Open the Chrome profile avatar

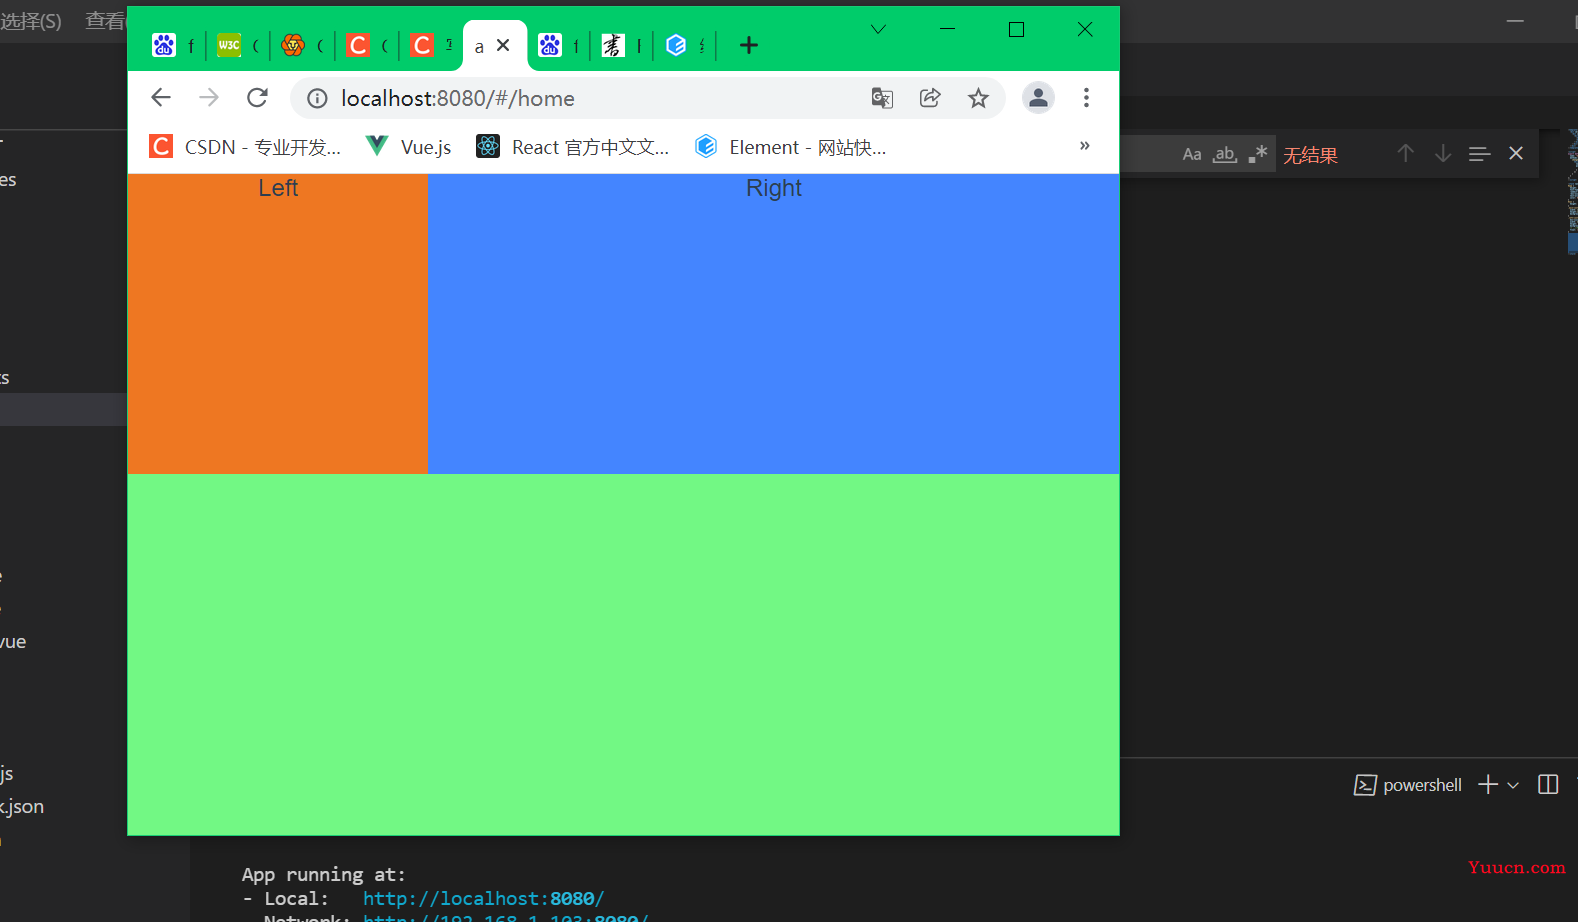coord(1038,98)
